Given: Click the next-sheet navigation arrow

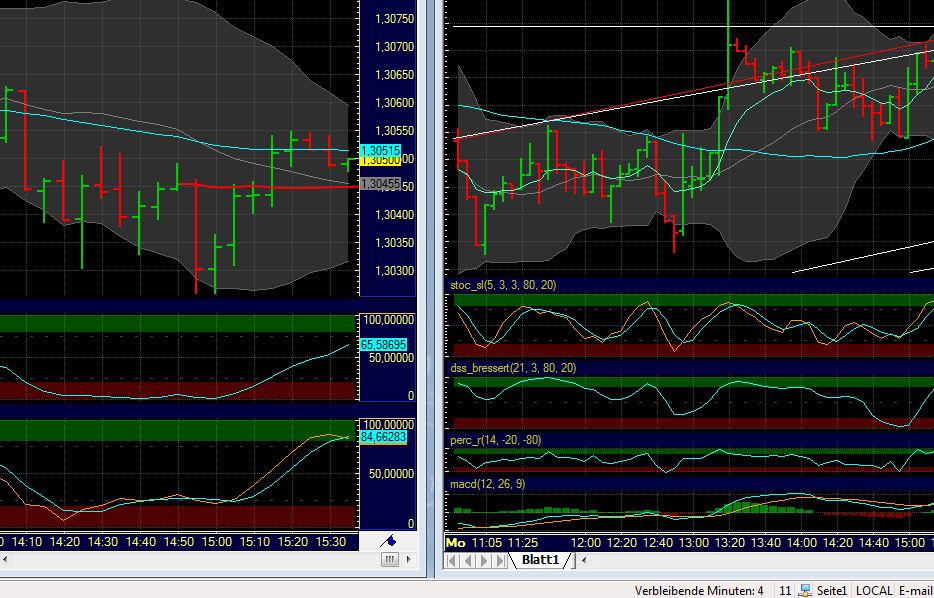Looking at the screenshot, I should [483, 561].
